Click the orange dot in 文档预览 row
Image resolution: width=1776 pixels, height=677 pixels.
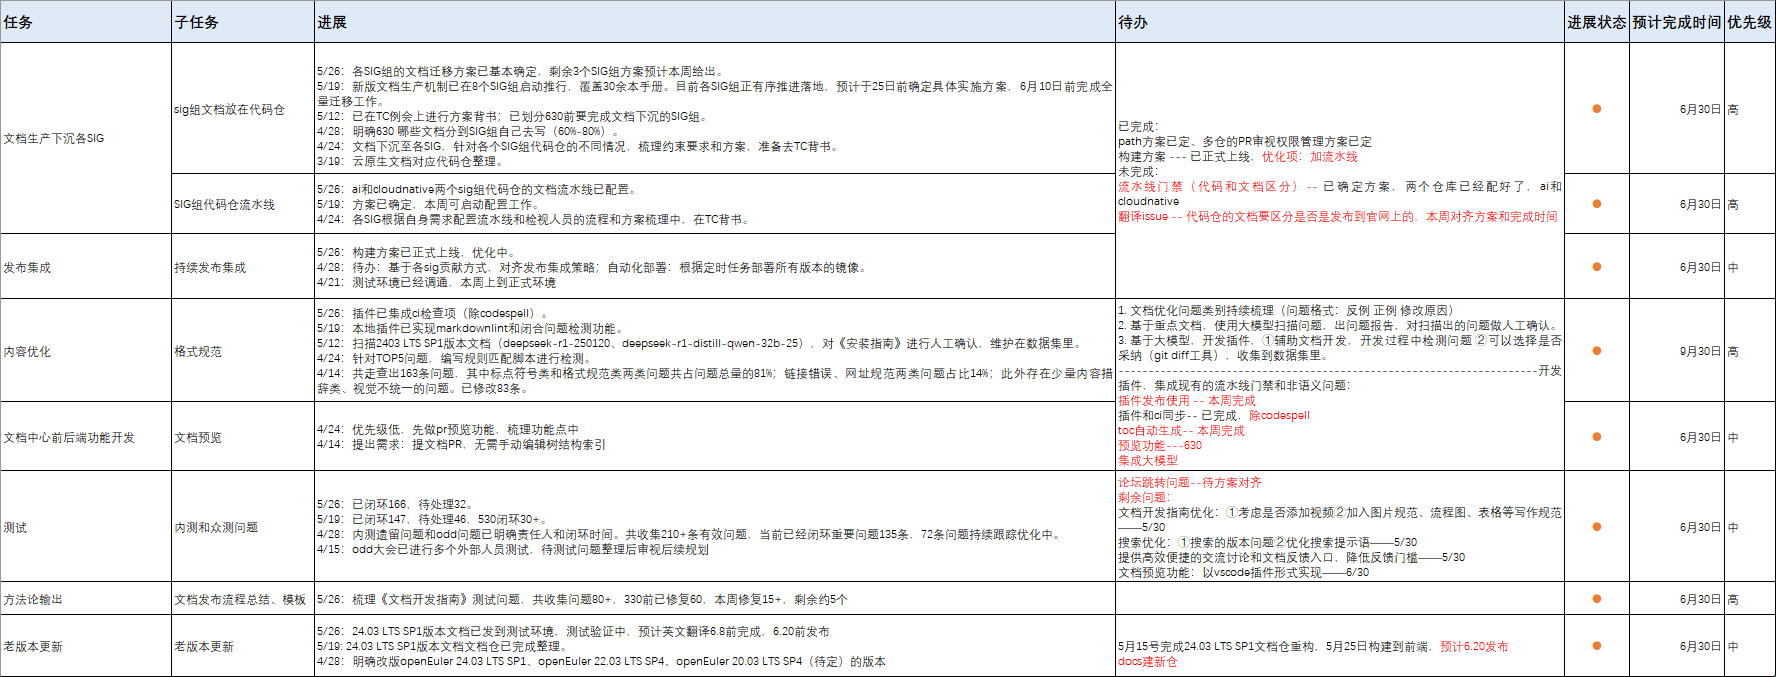(1596, 437)
